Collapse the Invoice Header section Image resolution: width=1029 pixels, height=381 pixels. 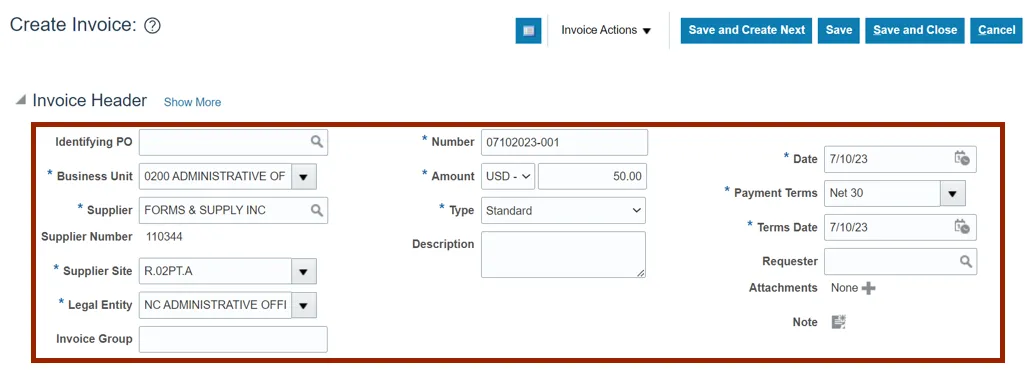[21, 100]
